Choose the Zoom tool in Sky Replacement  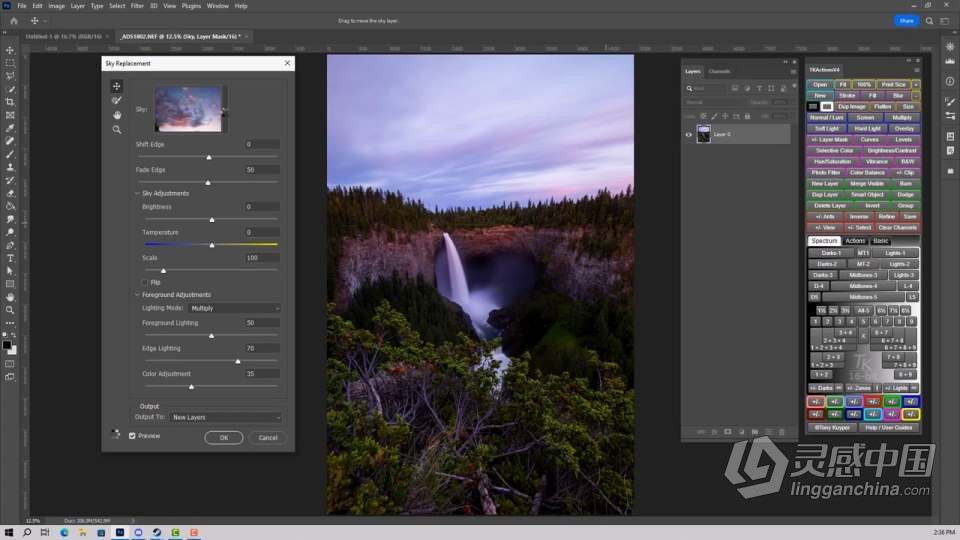pos(117,129)
